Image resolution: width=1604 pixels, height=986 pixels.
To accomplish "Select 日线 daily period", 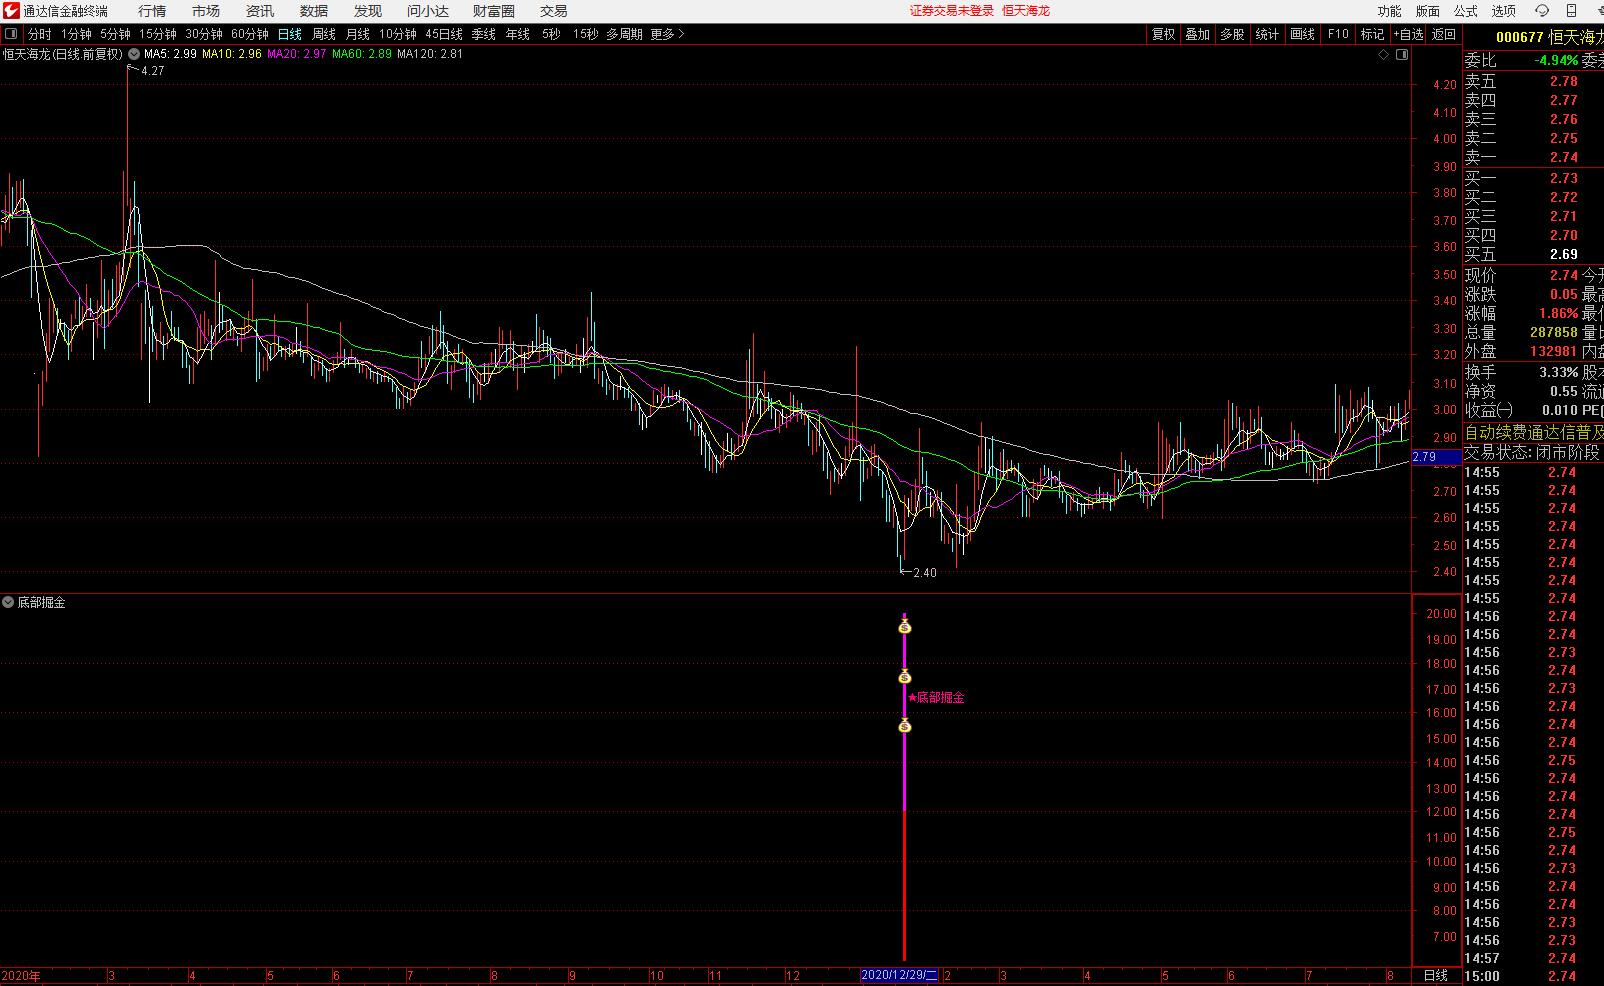I will [289, 34].
